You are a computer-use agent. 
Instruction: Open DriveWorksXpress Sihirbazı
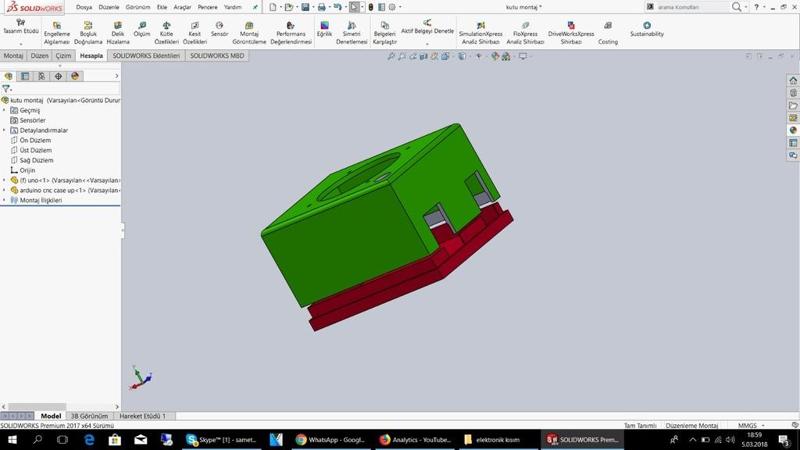(571, 33)
